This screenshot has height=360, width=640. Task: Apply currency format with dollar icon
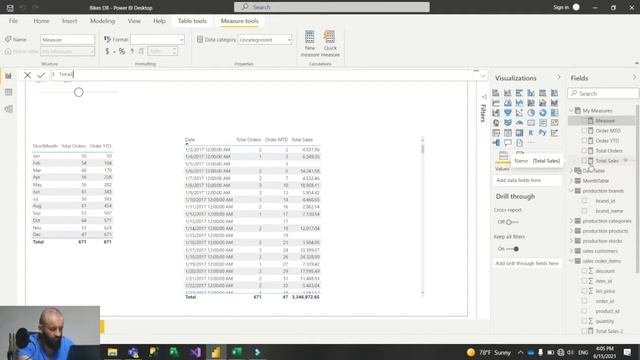(107, 51)
